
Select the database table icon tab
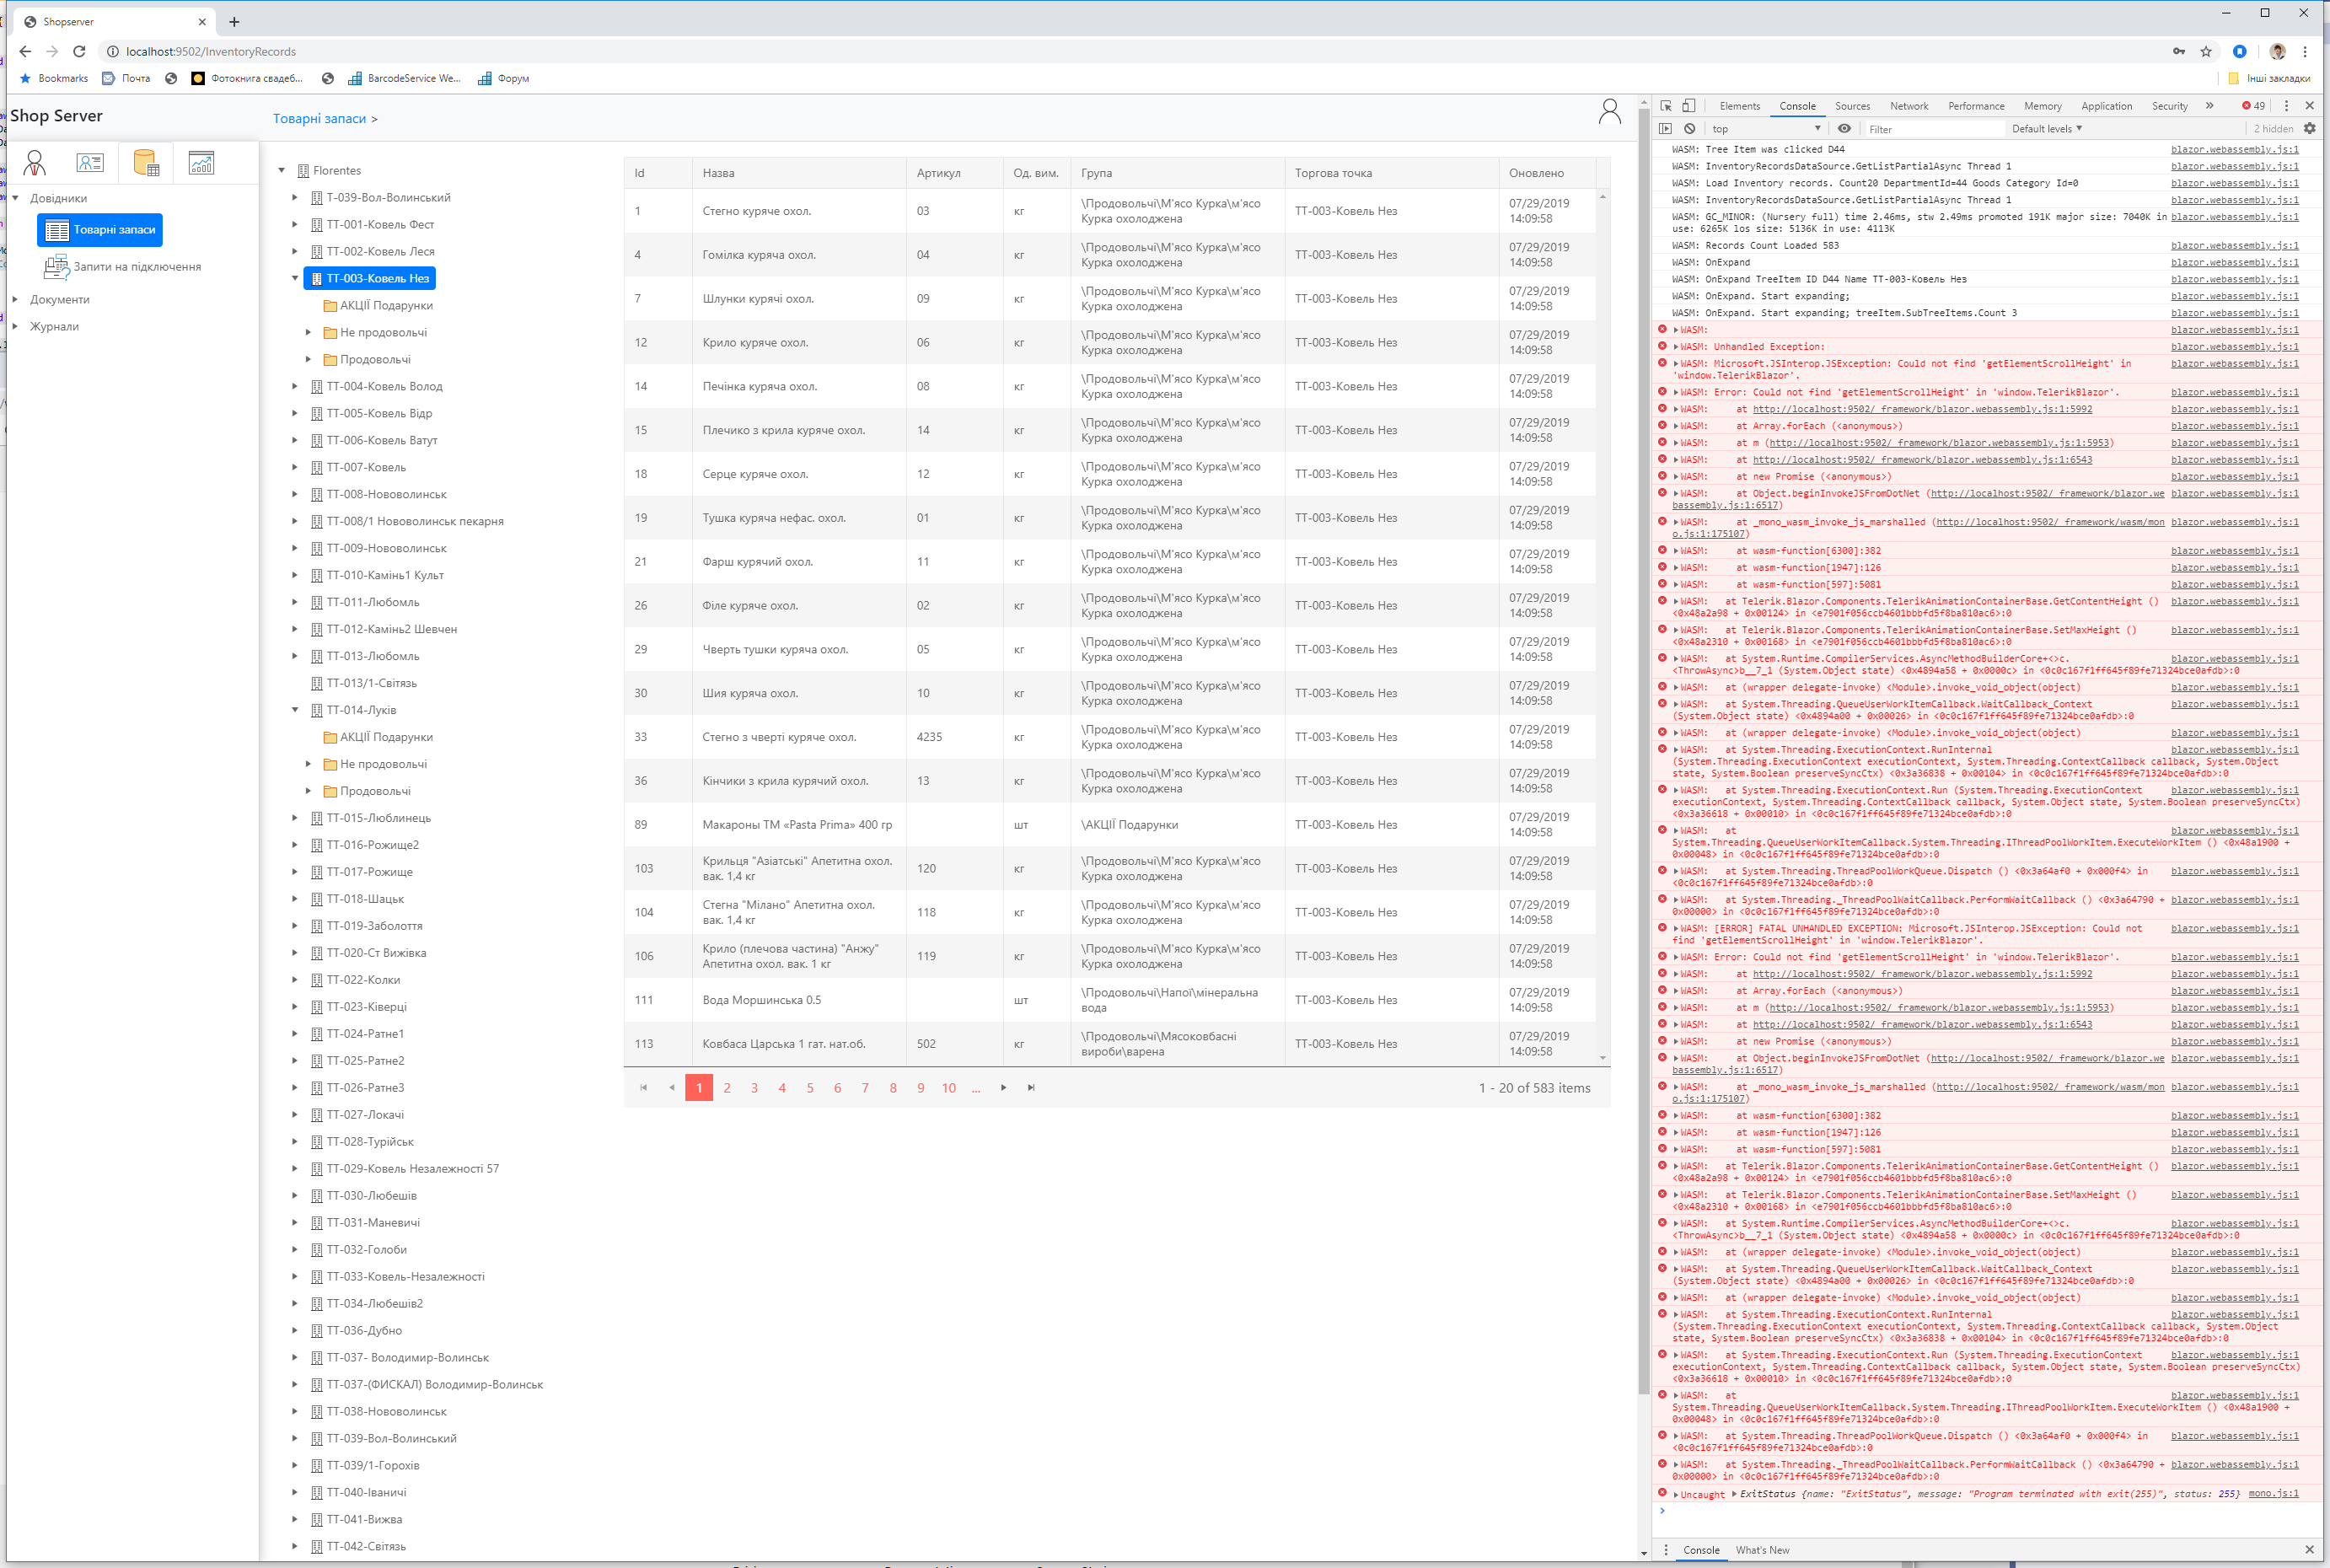click(x=146, y=163)
